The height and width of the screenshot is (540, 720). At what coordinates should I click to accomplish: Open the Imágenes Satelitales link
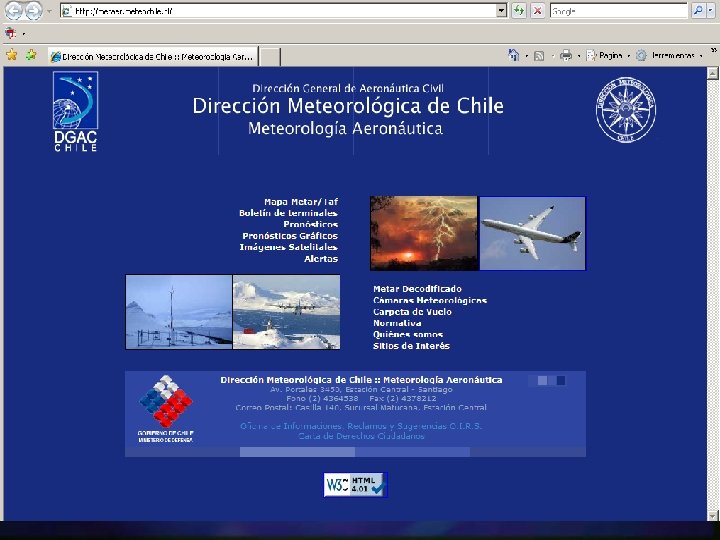click(289, 247)
